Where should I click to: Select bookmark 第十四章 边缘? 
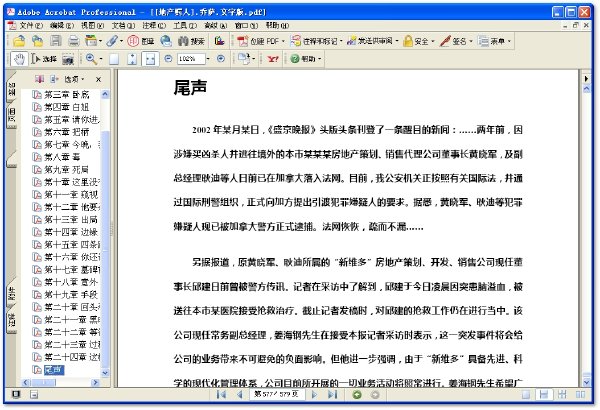71,232
